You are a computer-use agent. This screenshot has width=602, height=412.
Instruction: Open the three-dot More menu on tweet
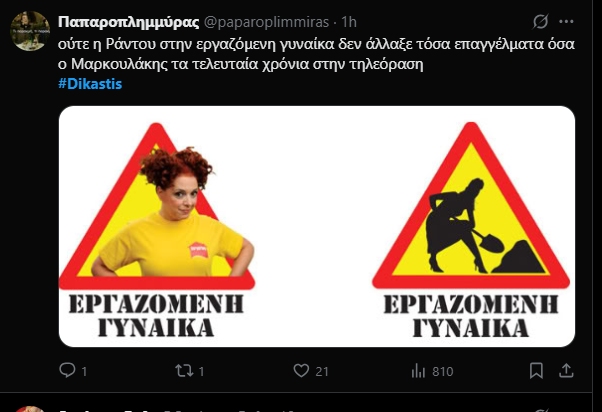click(x=566, y=22)
